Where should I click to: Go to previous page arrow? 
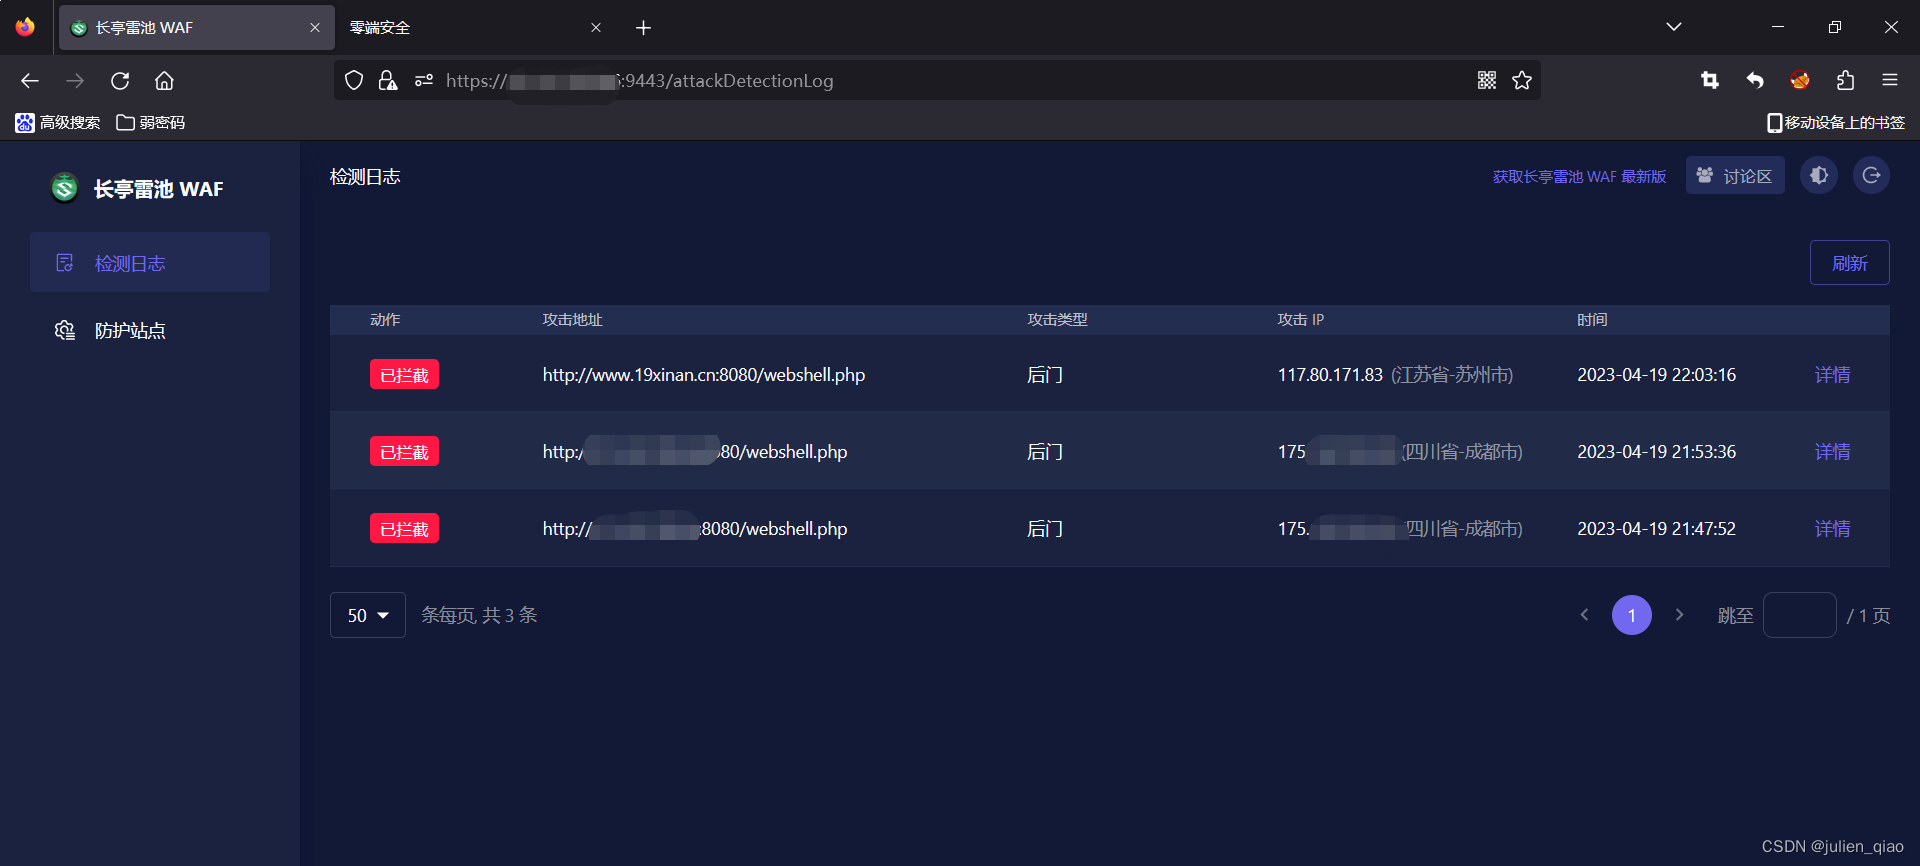click(1584, 615)
